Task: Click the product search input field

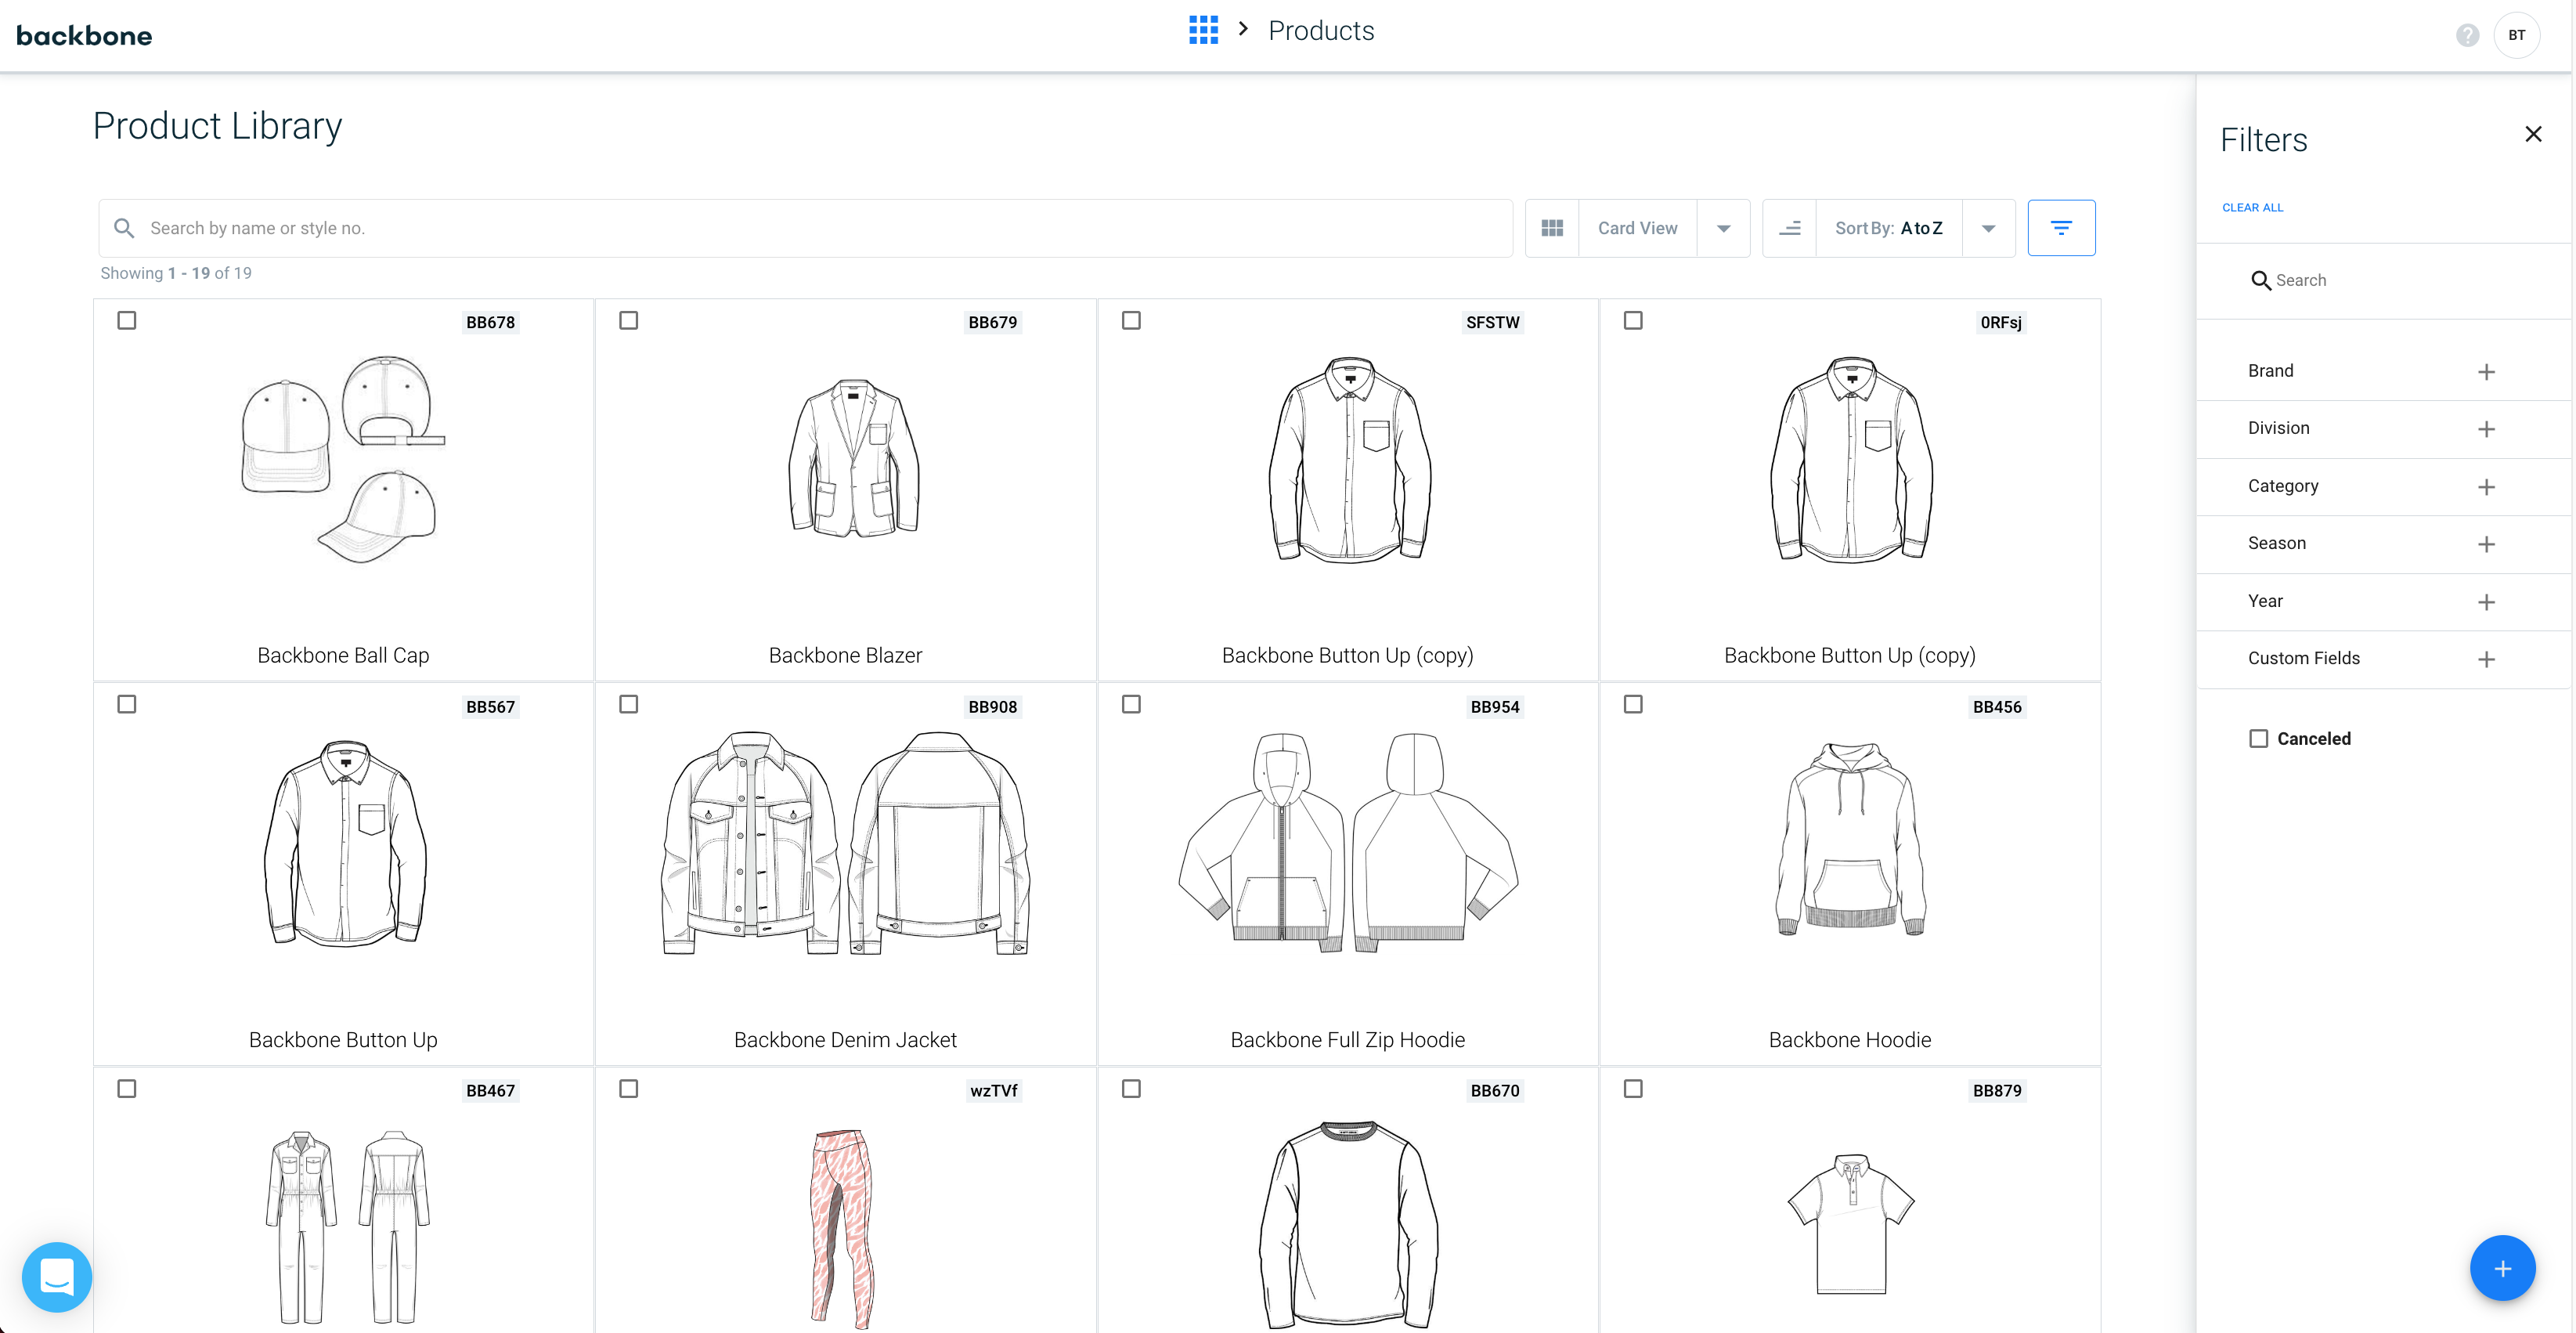Action: [805, 228]
